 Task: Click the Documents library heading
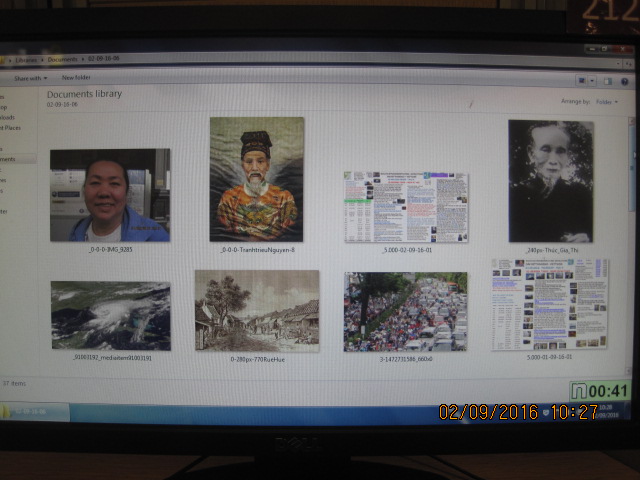84,94
